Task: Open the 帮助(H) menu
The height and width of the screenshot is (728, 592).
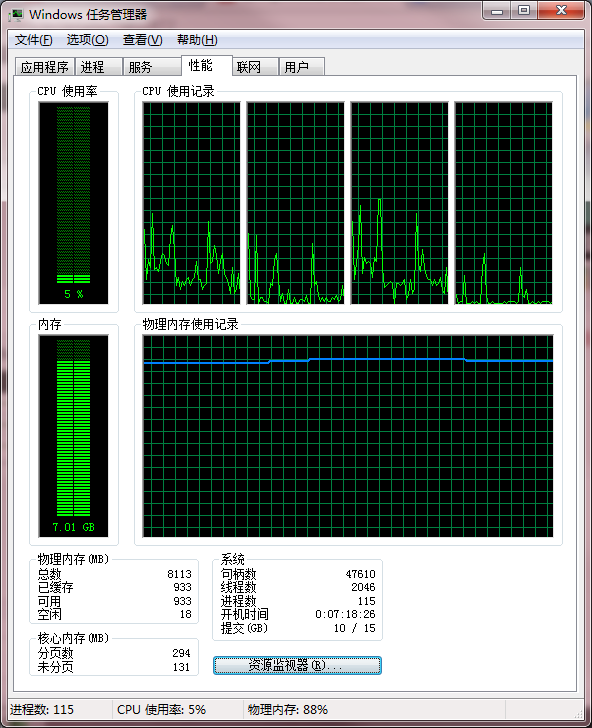Action: click(197, 40)
